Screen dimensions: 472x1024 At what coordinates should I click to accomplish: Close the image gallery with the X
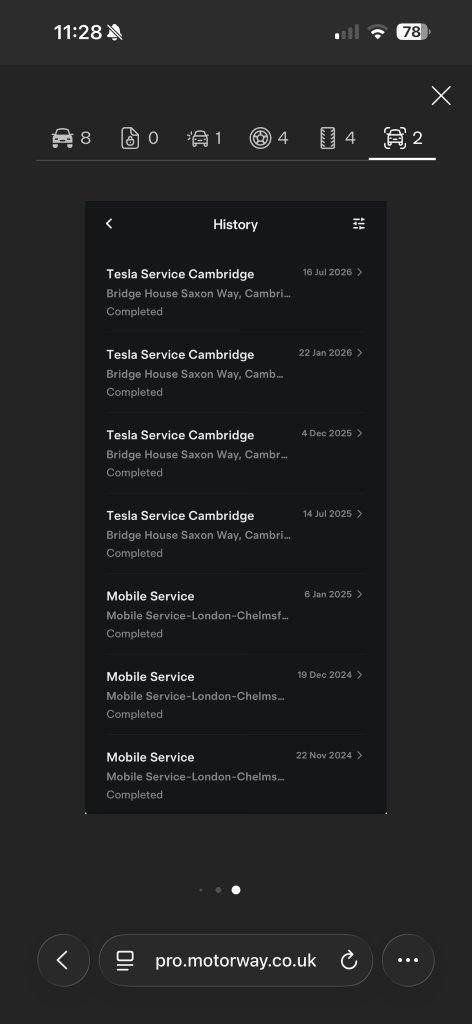(441, 96)
